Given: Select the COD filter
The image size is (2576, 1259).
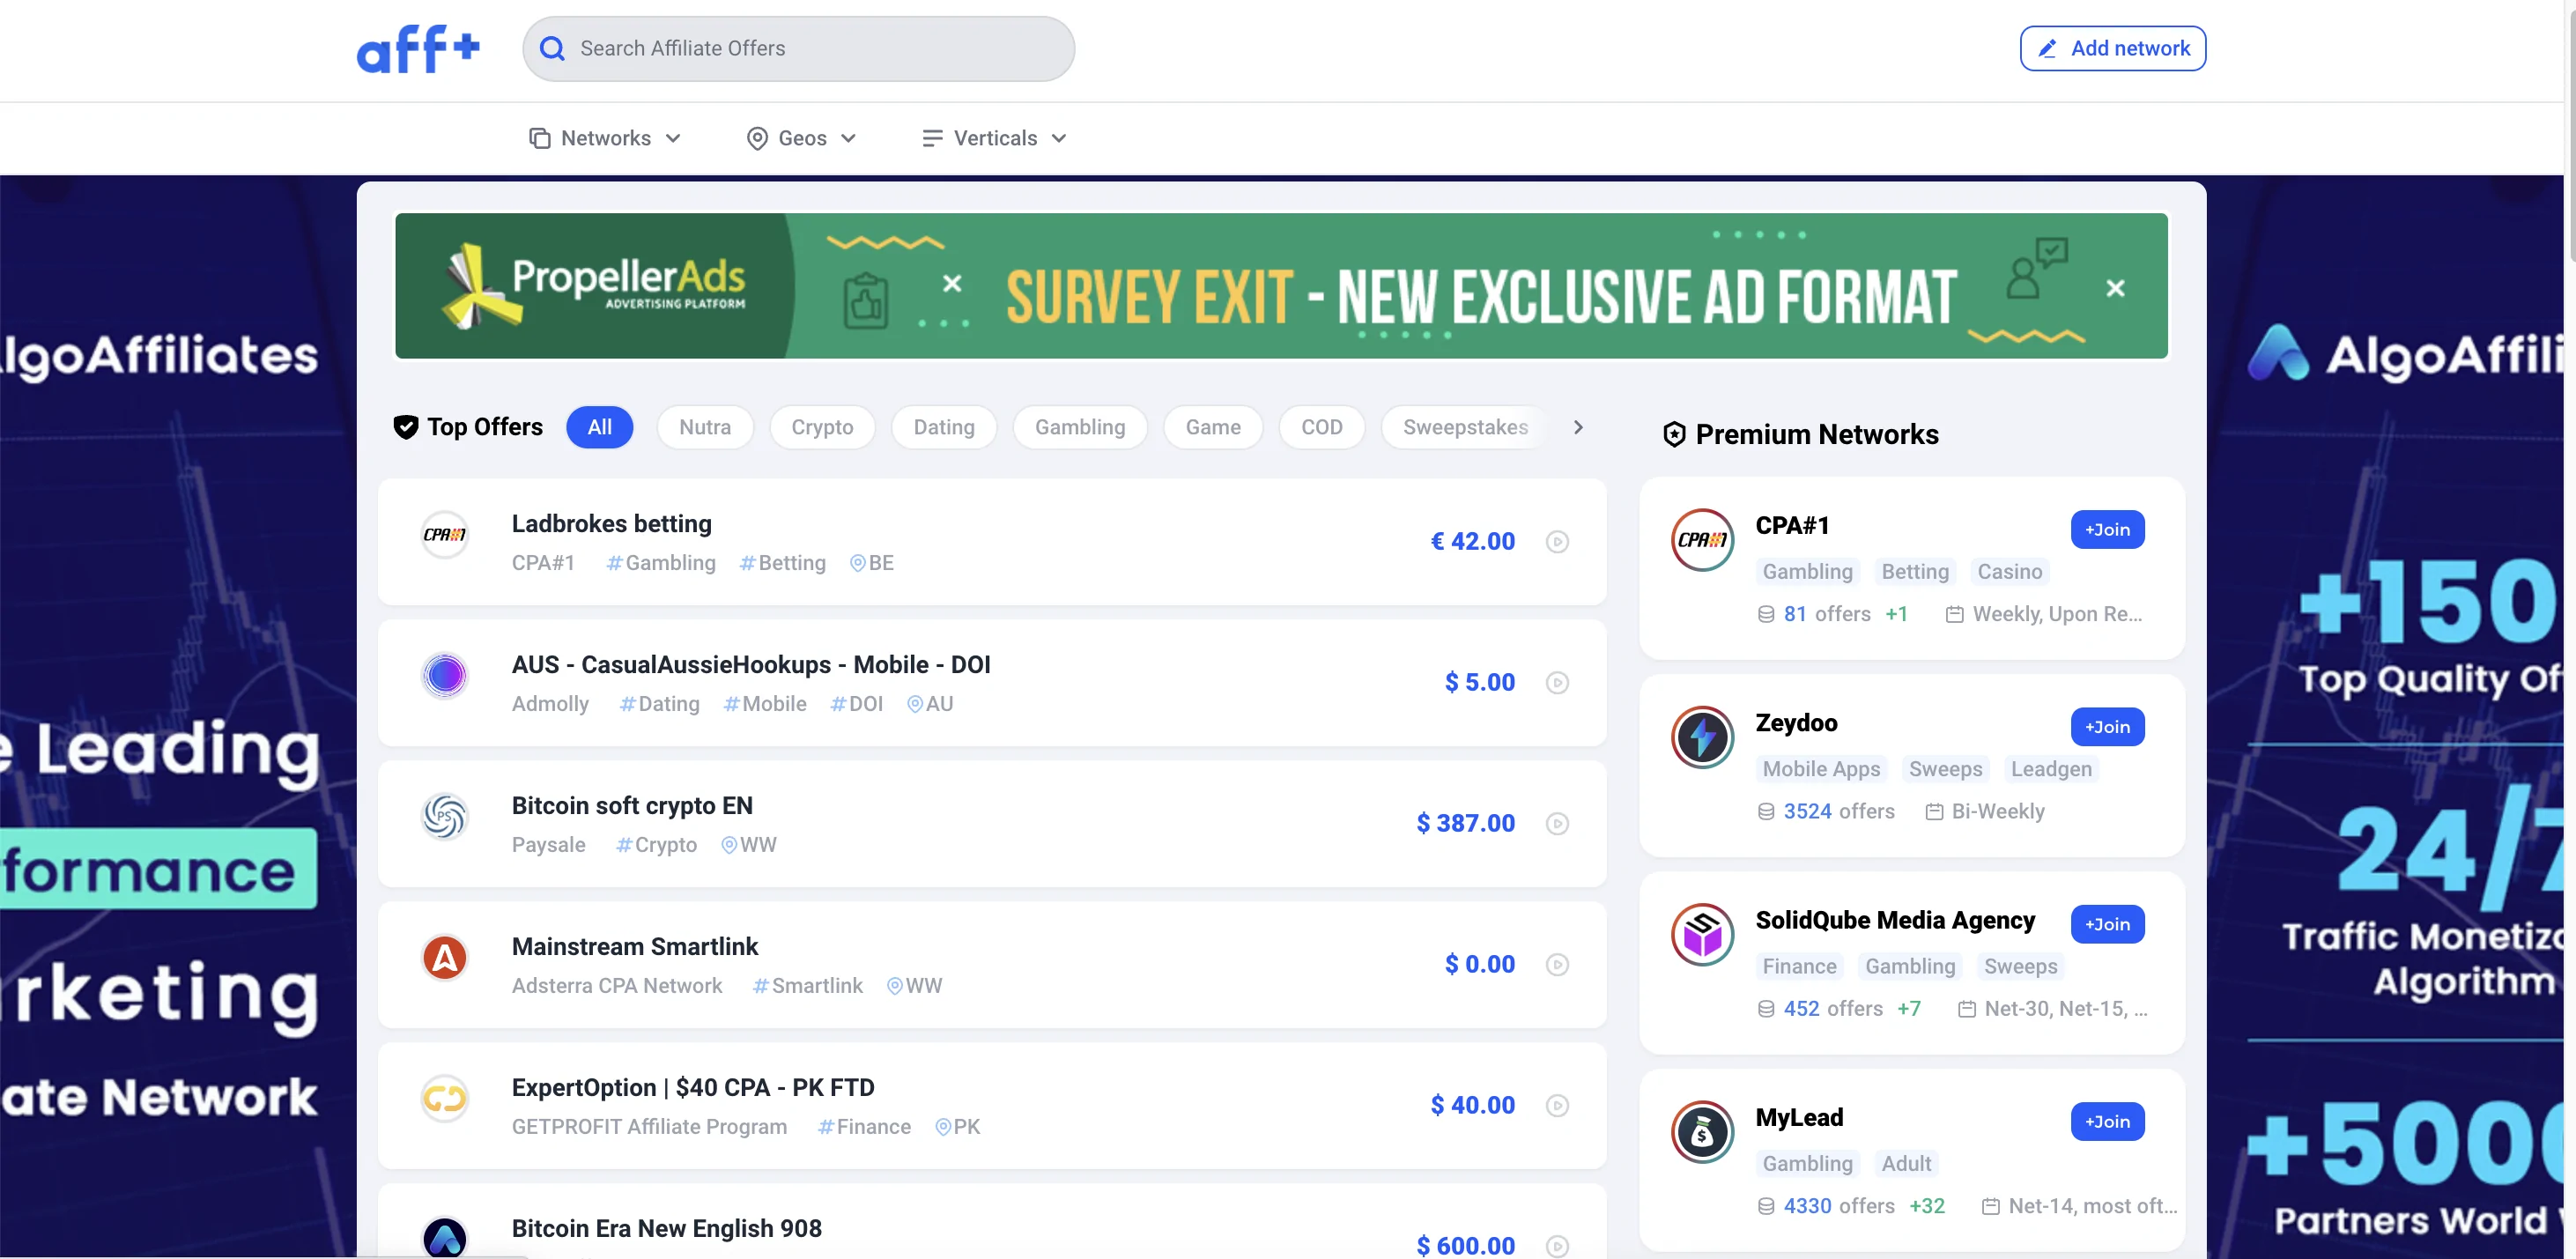Looking at the screenshot, I should pyautogui.click(x=1321, y=427).
